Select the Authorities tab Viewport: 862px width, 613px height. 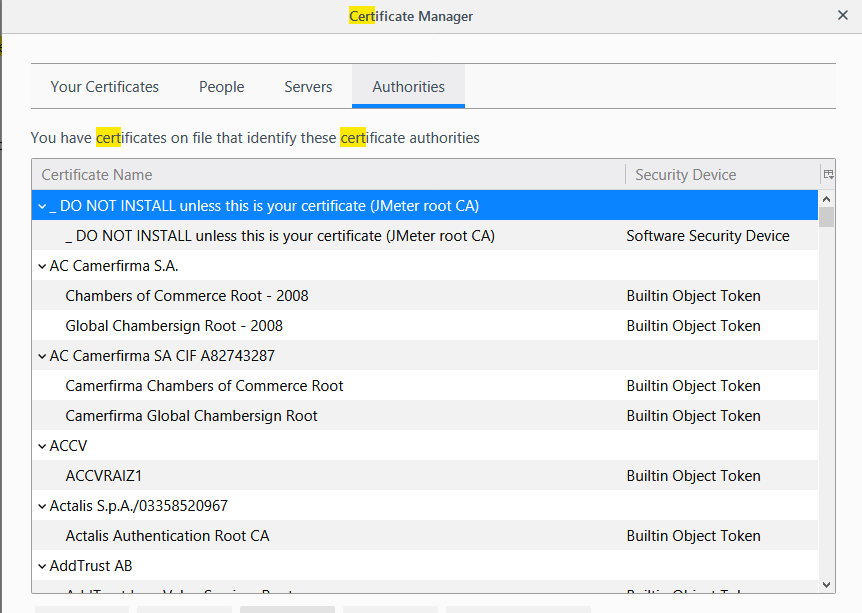(408, 87)
